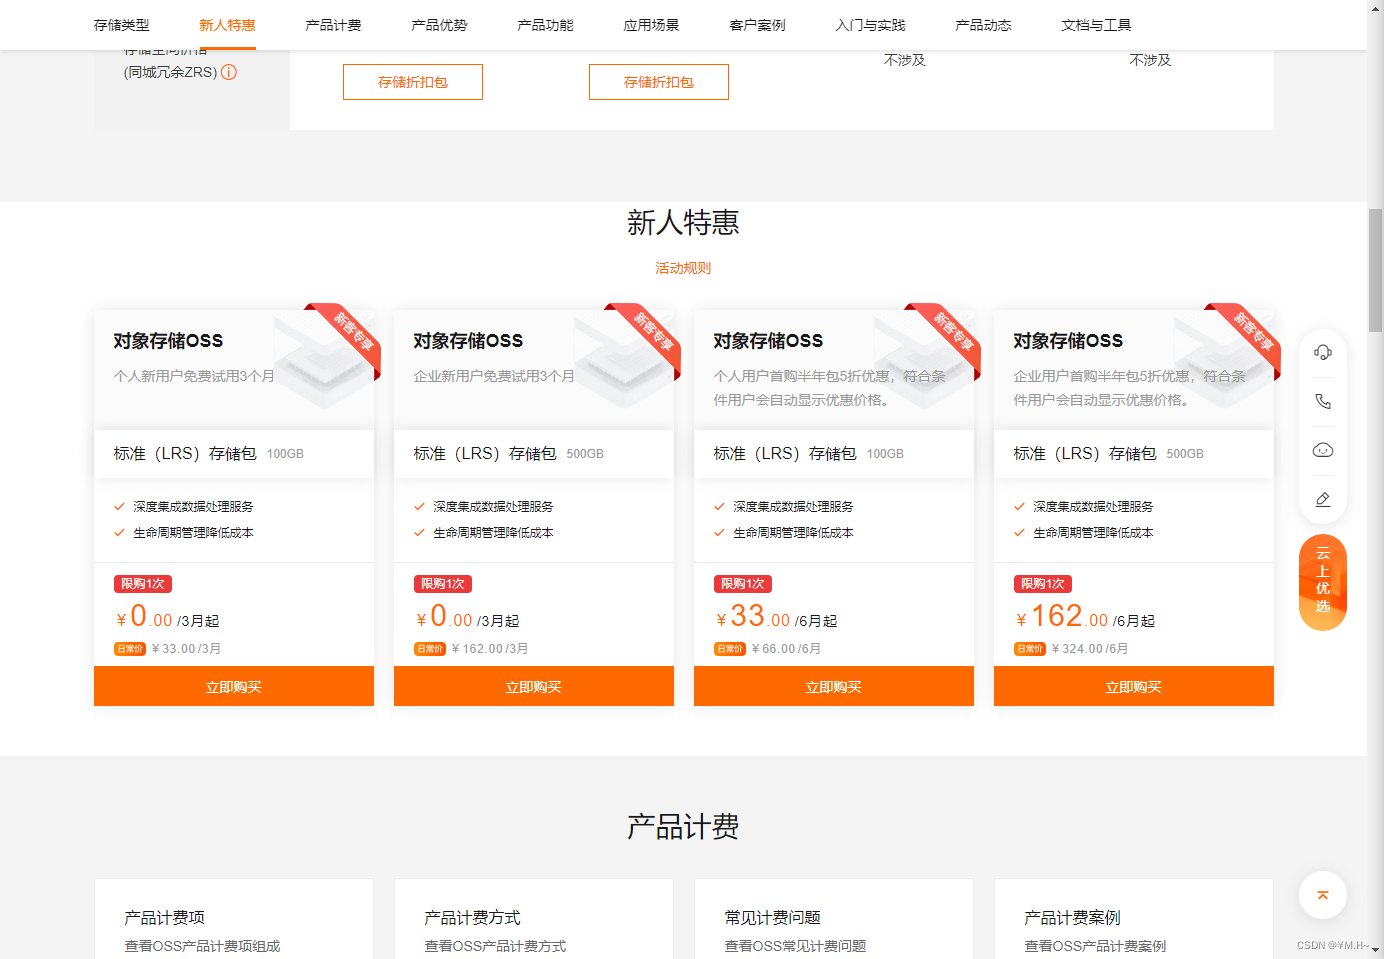Click the scrollbar down arrow
Viewport: 1384px width, 959px height.
click(1375, 950)
